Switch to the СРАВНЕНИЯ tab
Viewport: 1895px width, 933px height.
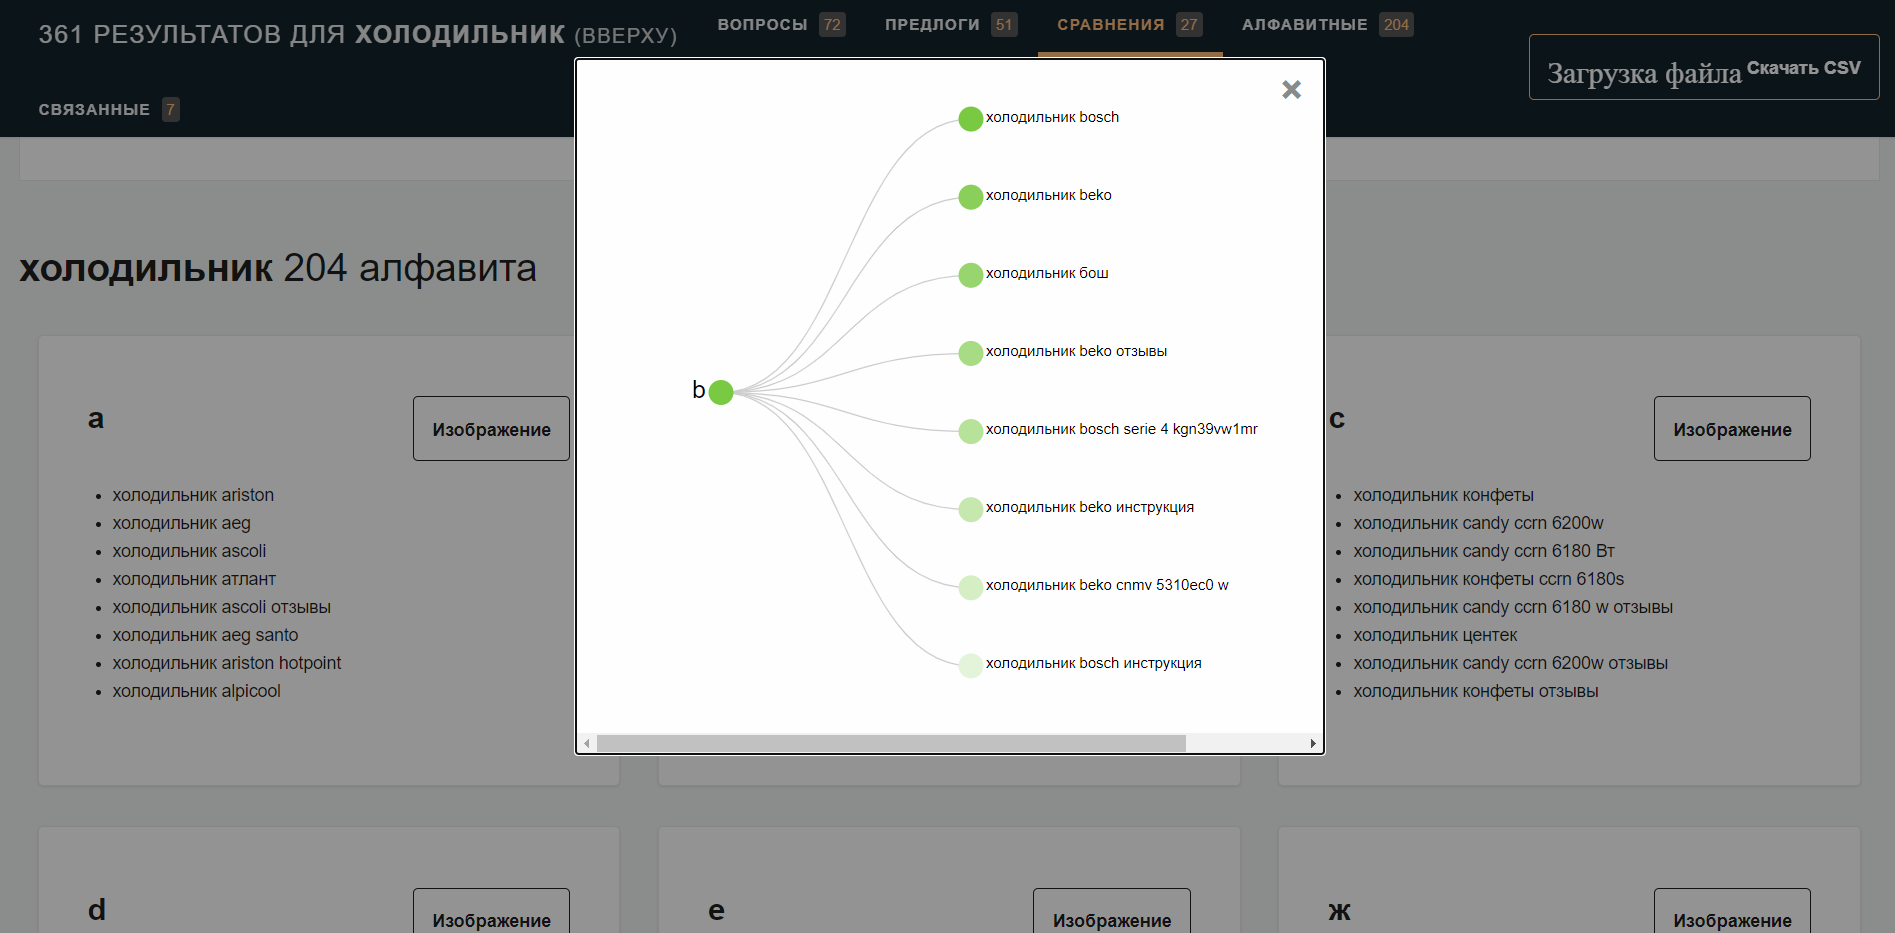[x=1130, y=25]
